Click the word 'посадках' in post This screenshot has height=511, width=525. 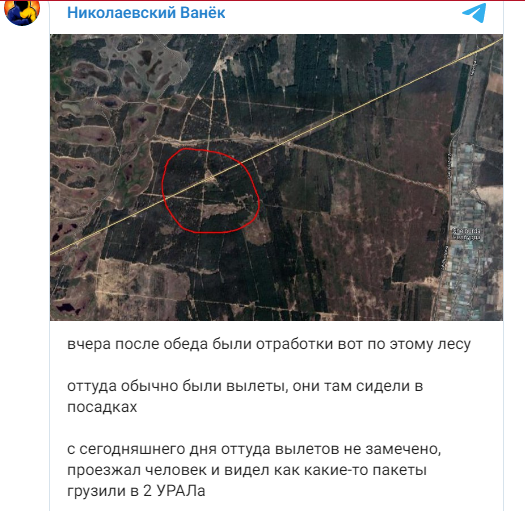click(x=102, y=407)
